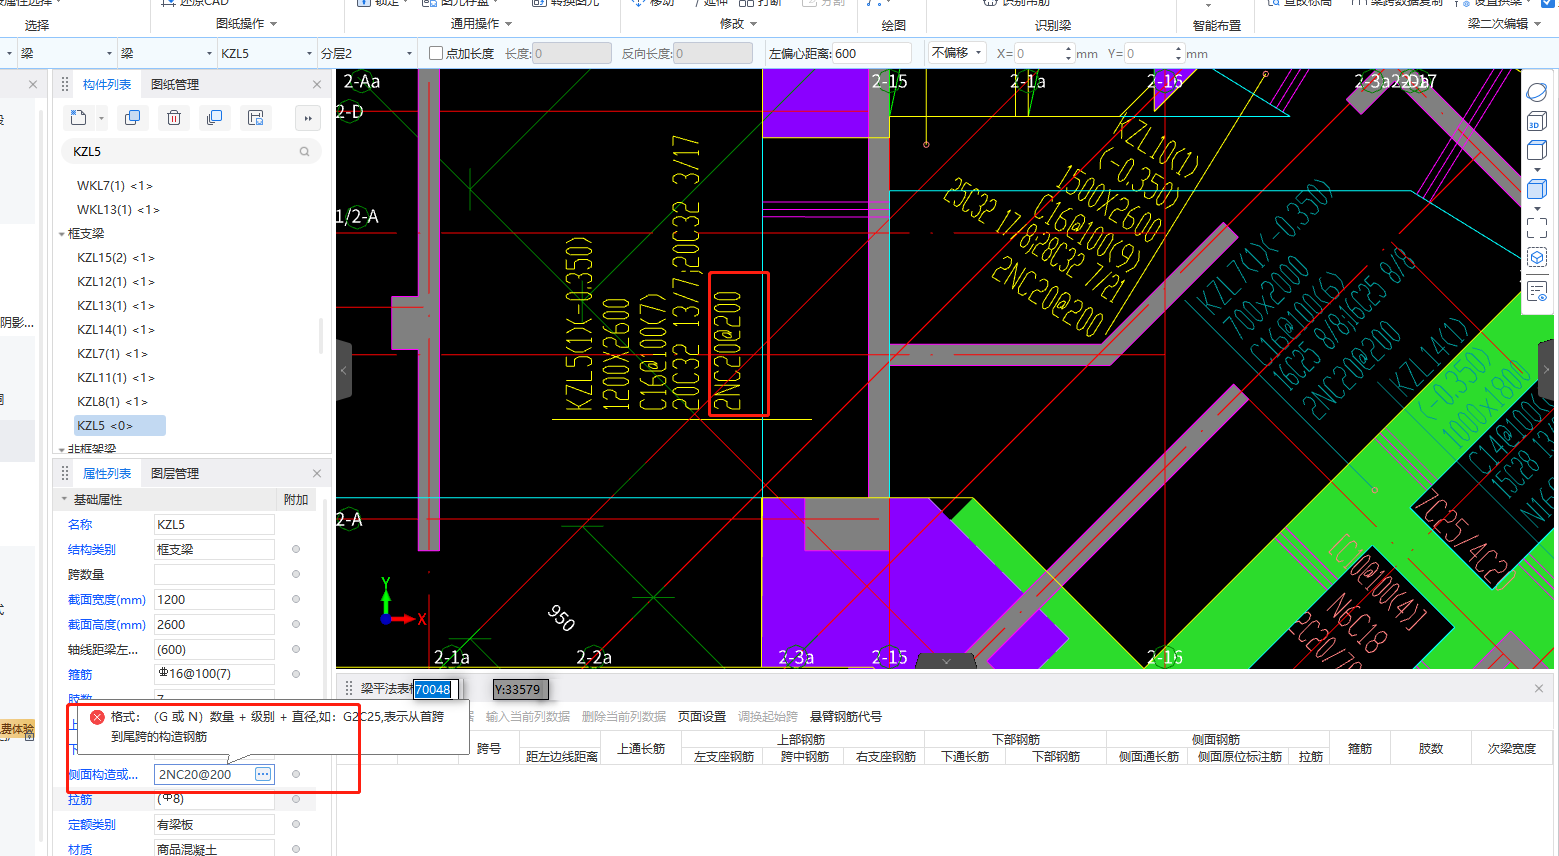Screen dimensions: 1559x856
Task: Click the ellipsis button in 2NC20@200 field
Action: (263, 774)
